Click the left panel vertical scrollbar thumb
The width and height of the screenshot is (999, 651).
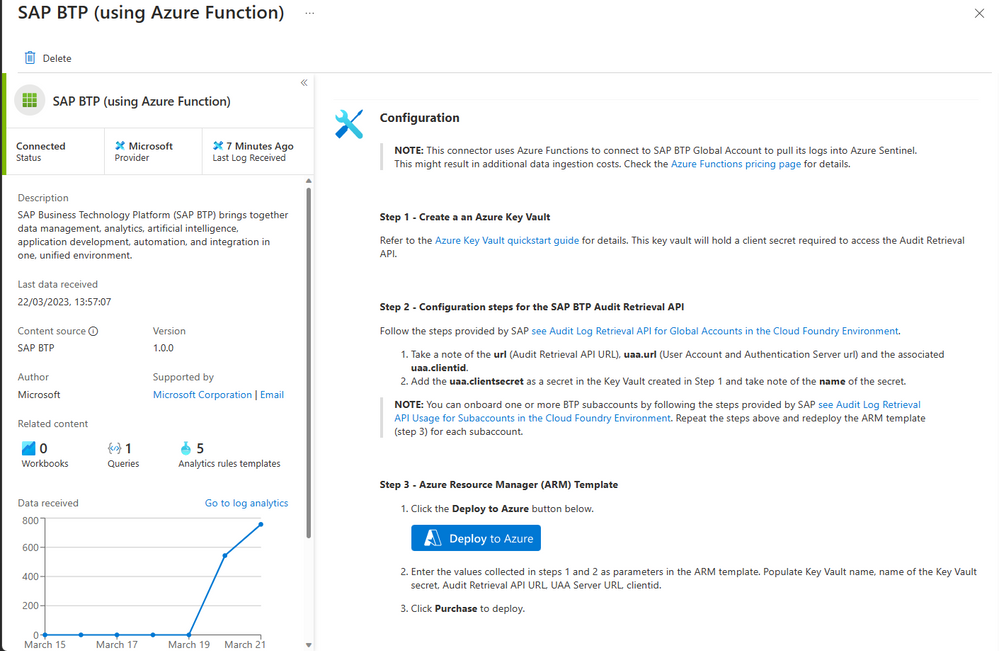309,363
